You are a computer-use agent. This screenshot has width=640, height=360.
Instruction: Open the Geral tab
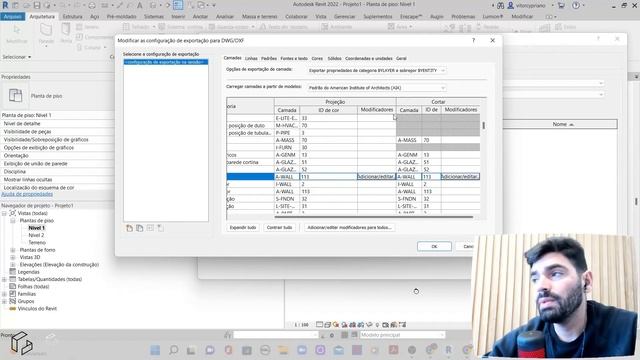401,58
